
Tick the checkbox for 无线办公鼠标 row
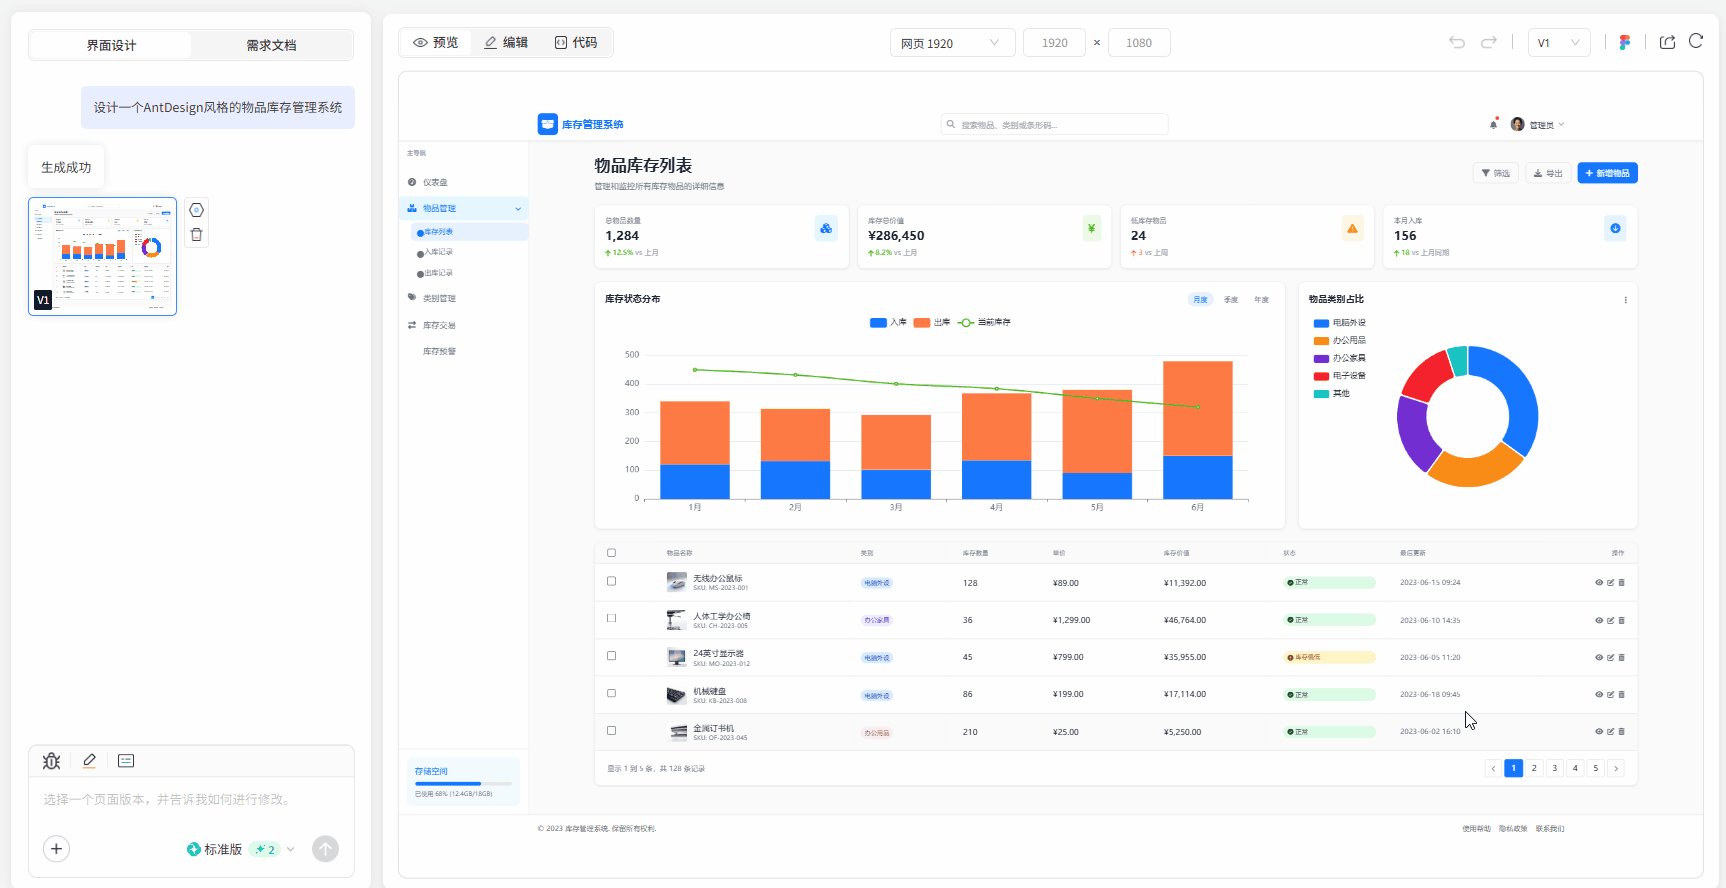[x=612, y=581]
